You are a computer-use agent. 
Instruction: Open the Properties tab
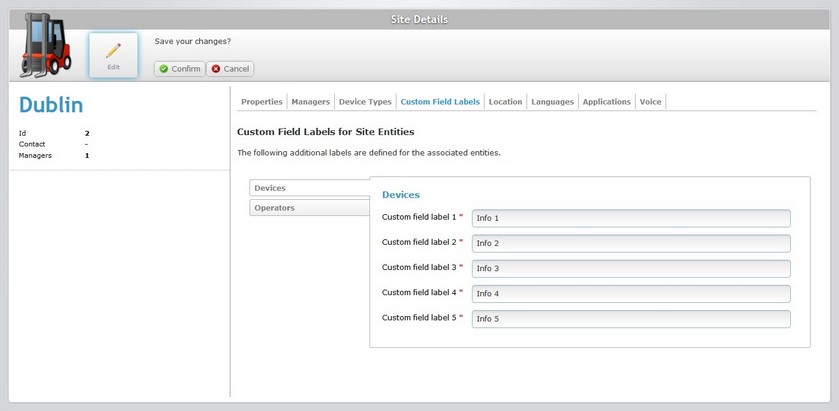click(x=262, y=102)
